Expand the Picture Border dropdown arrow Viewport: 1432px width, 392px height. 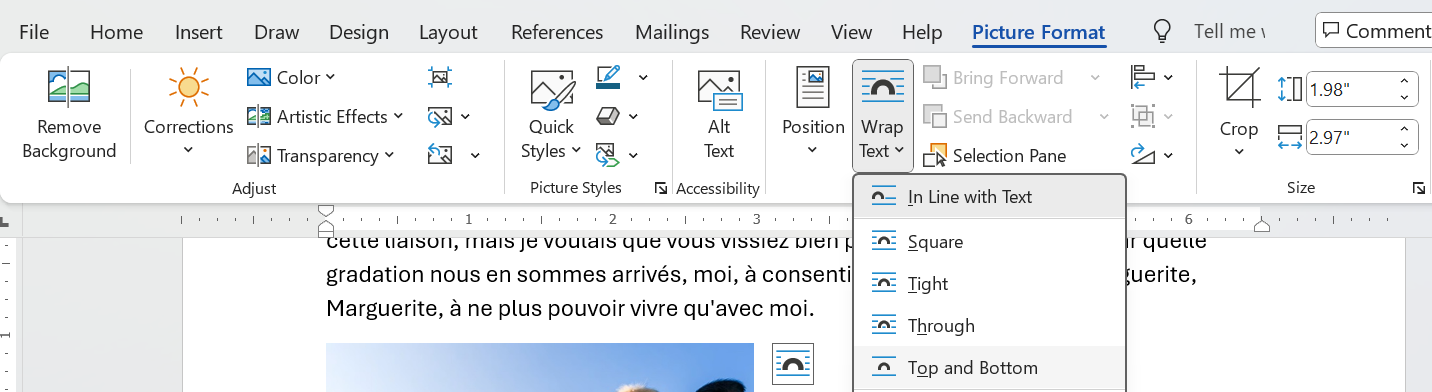coord(643,78)
